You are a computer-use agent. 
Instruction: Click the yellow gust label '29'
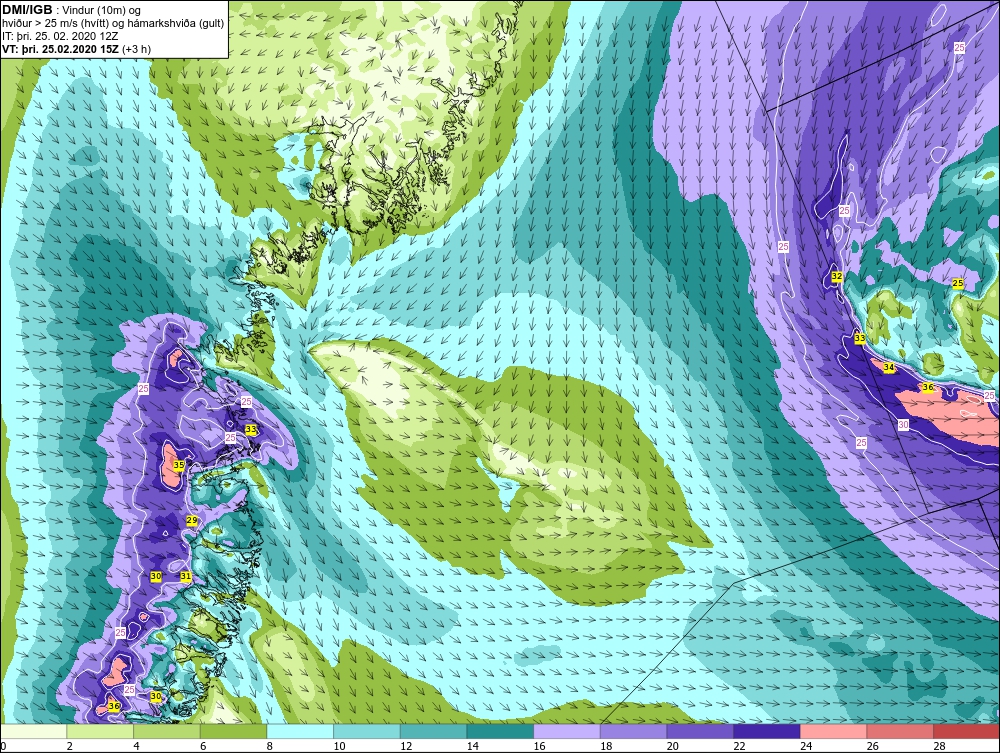(x=192, y=521)
